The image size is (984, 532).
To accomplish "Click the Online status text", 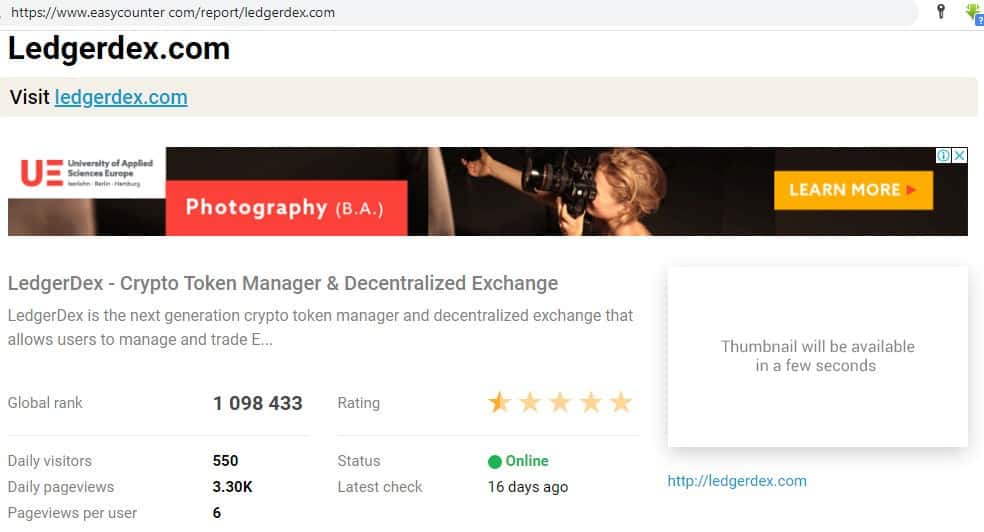I will (527, 461).
